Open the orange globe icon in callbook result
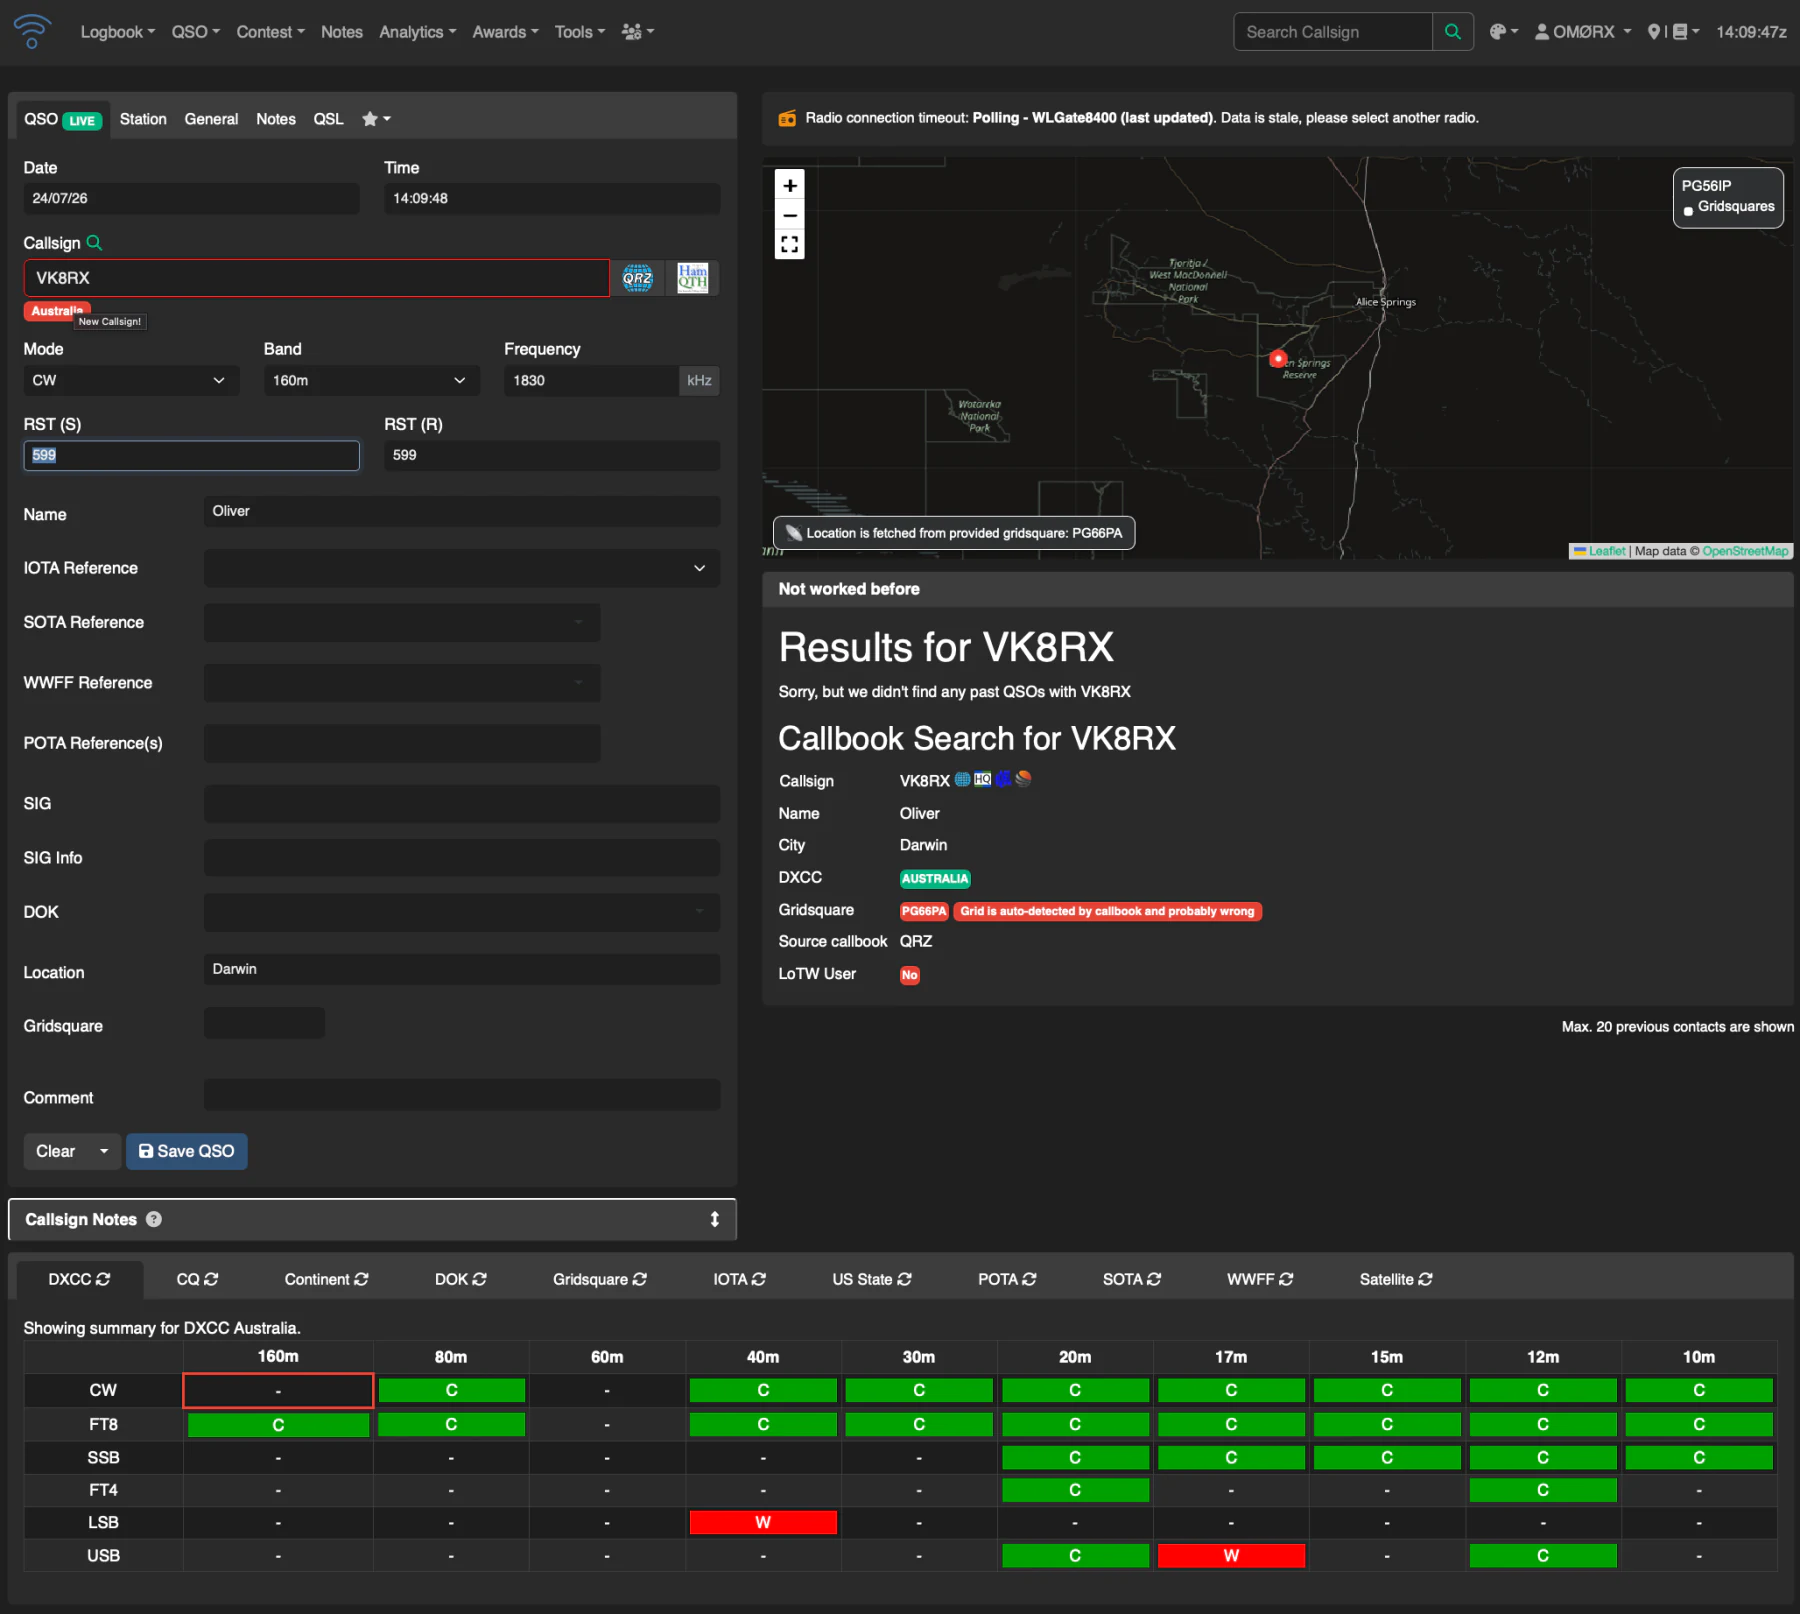This screenshot has width=1800, height=1614. coord(1023,779)
